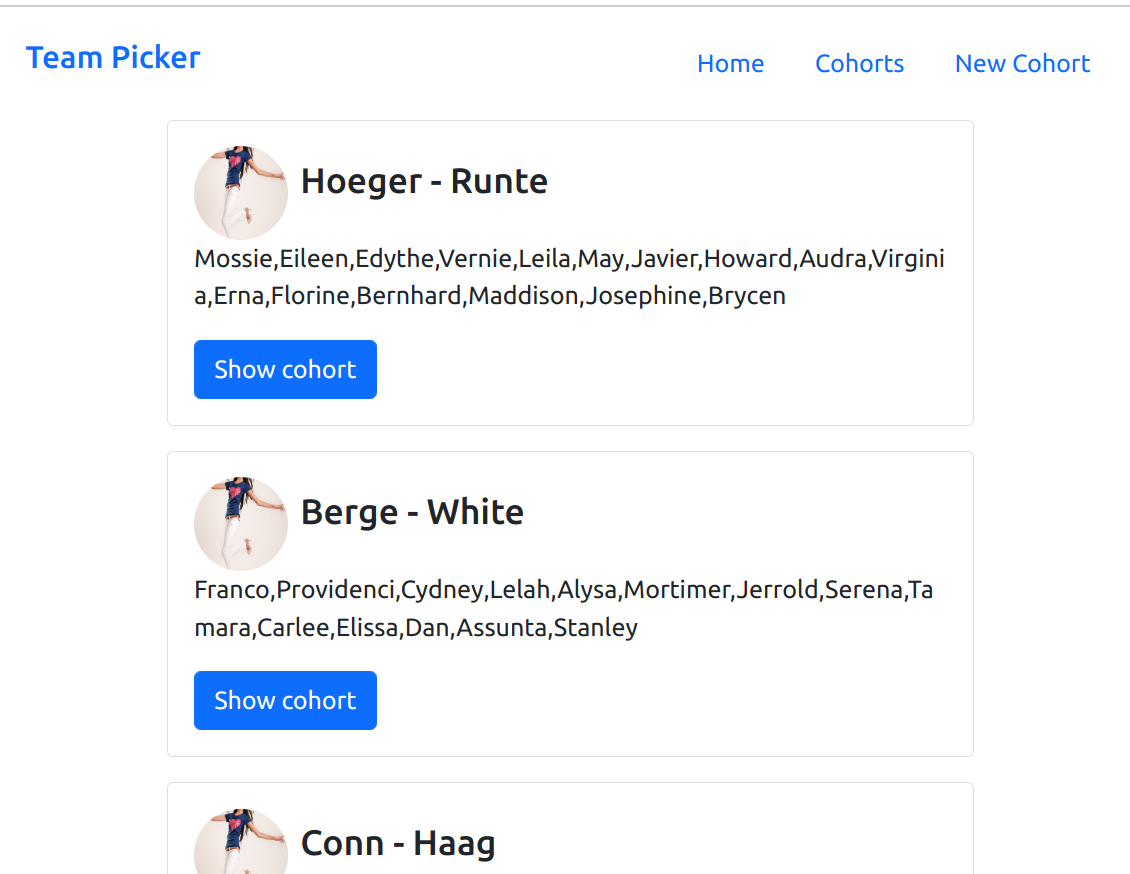
Task: Select the avatar thumbnail on the first cohort card
Action: click(x=240, y=192)
